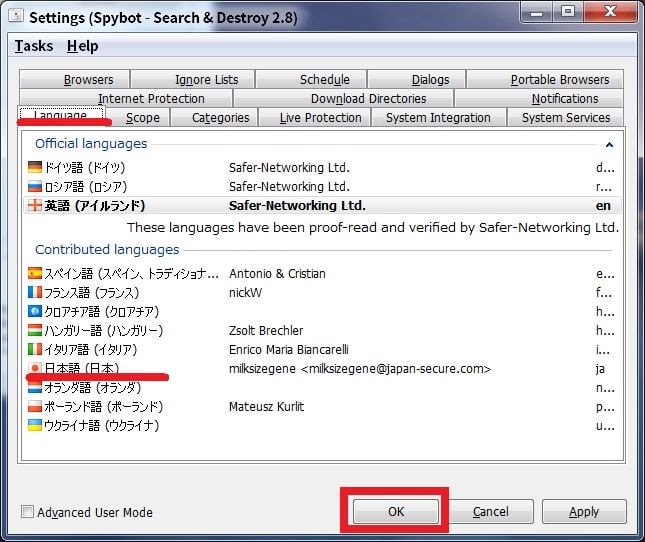Click the Contributed languages group header
645x542 pixels.
point(107,249)
